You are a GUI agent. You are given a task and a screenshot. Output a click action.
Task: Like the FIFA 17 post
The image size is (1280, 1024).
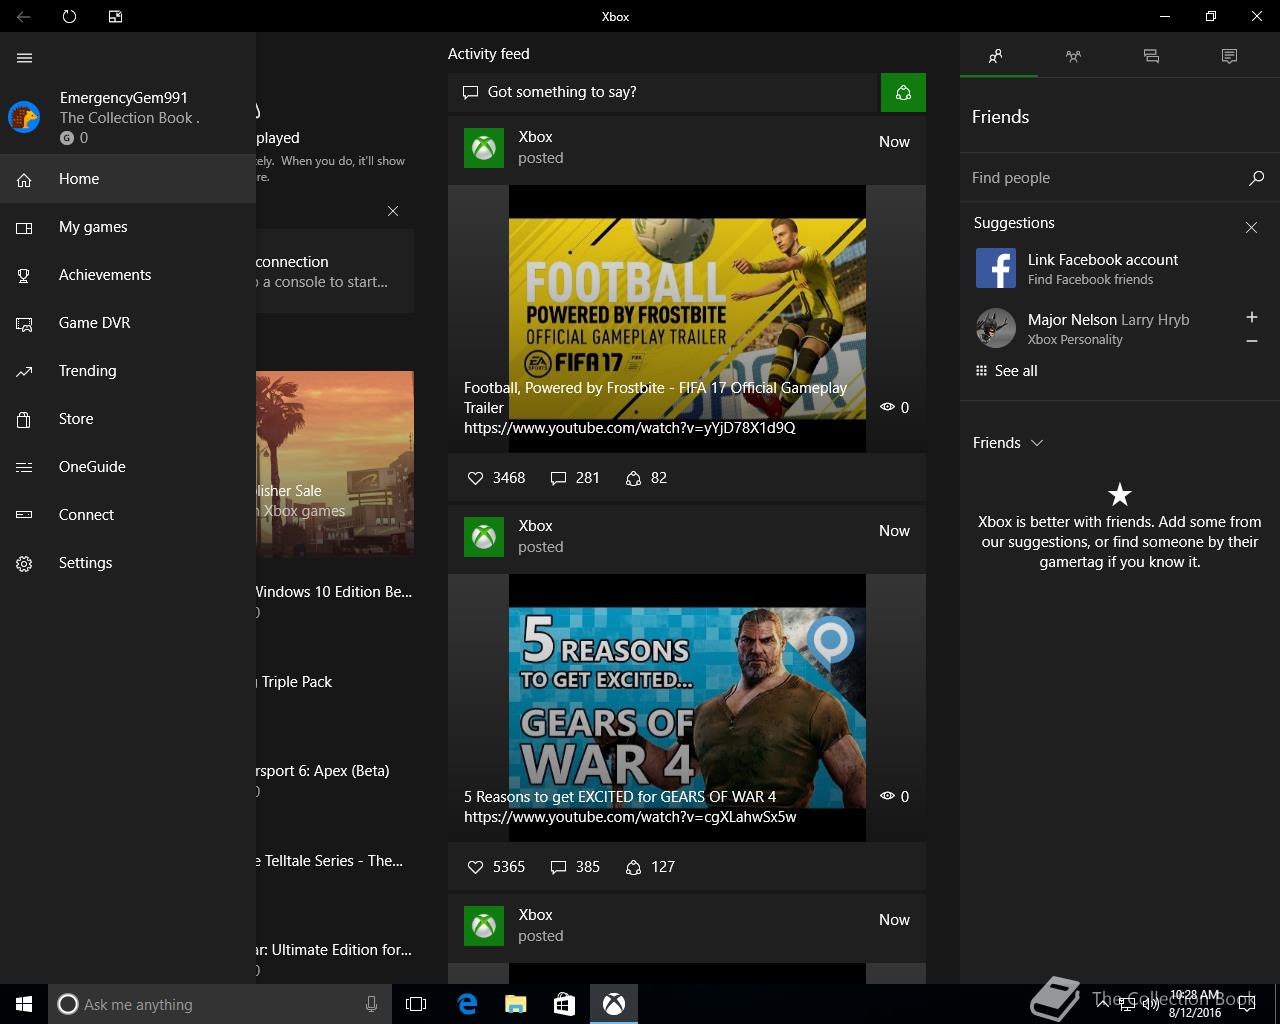pos(496,478)
